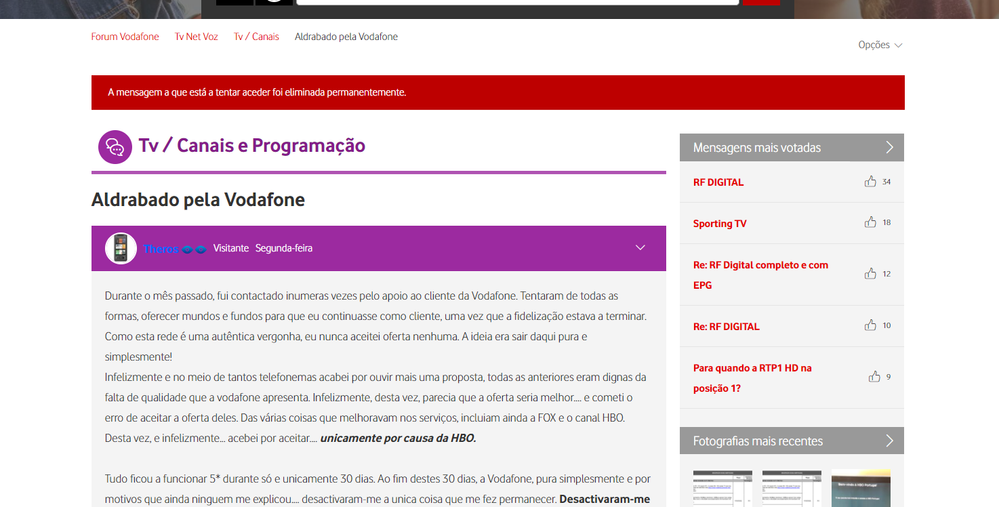Click the thumbs-up icon with 9 votes
The image size is (999, 507).
tap(874, 377)
